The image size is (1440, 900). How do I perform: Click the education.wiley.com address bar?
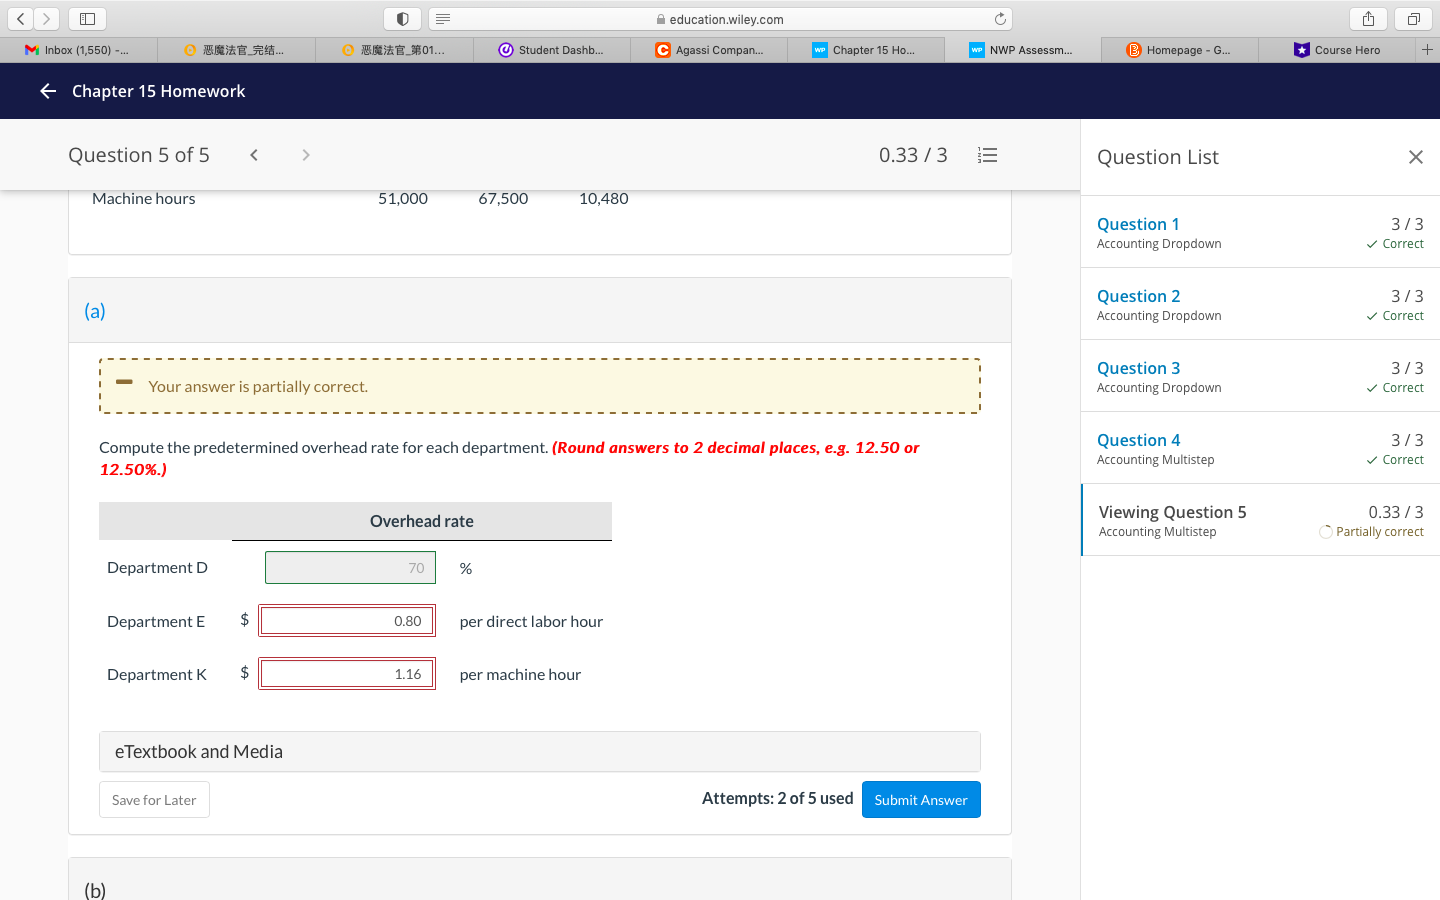(720, 19)
